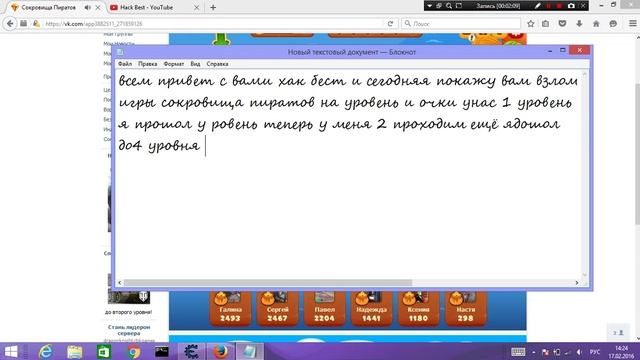Screen dimensions: 640x360
Task: Close the Hack Best - YouTube tab
Action: 196,7
